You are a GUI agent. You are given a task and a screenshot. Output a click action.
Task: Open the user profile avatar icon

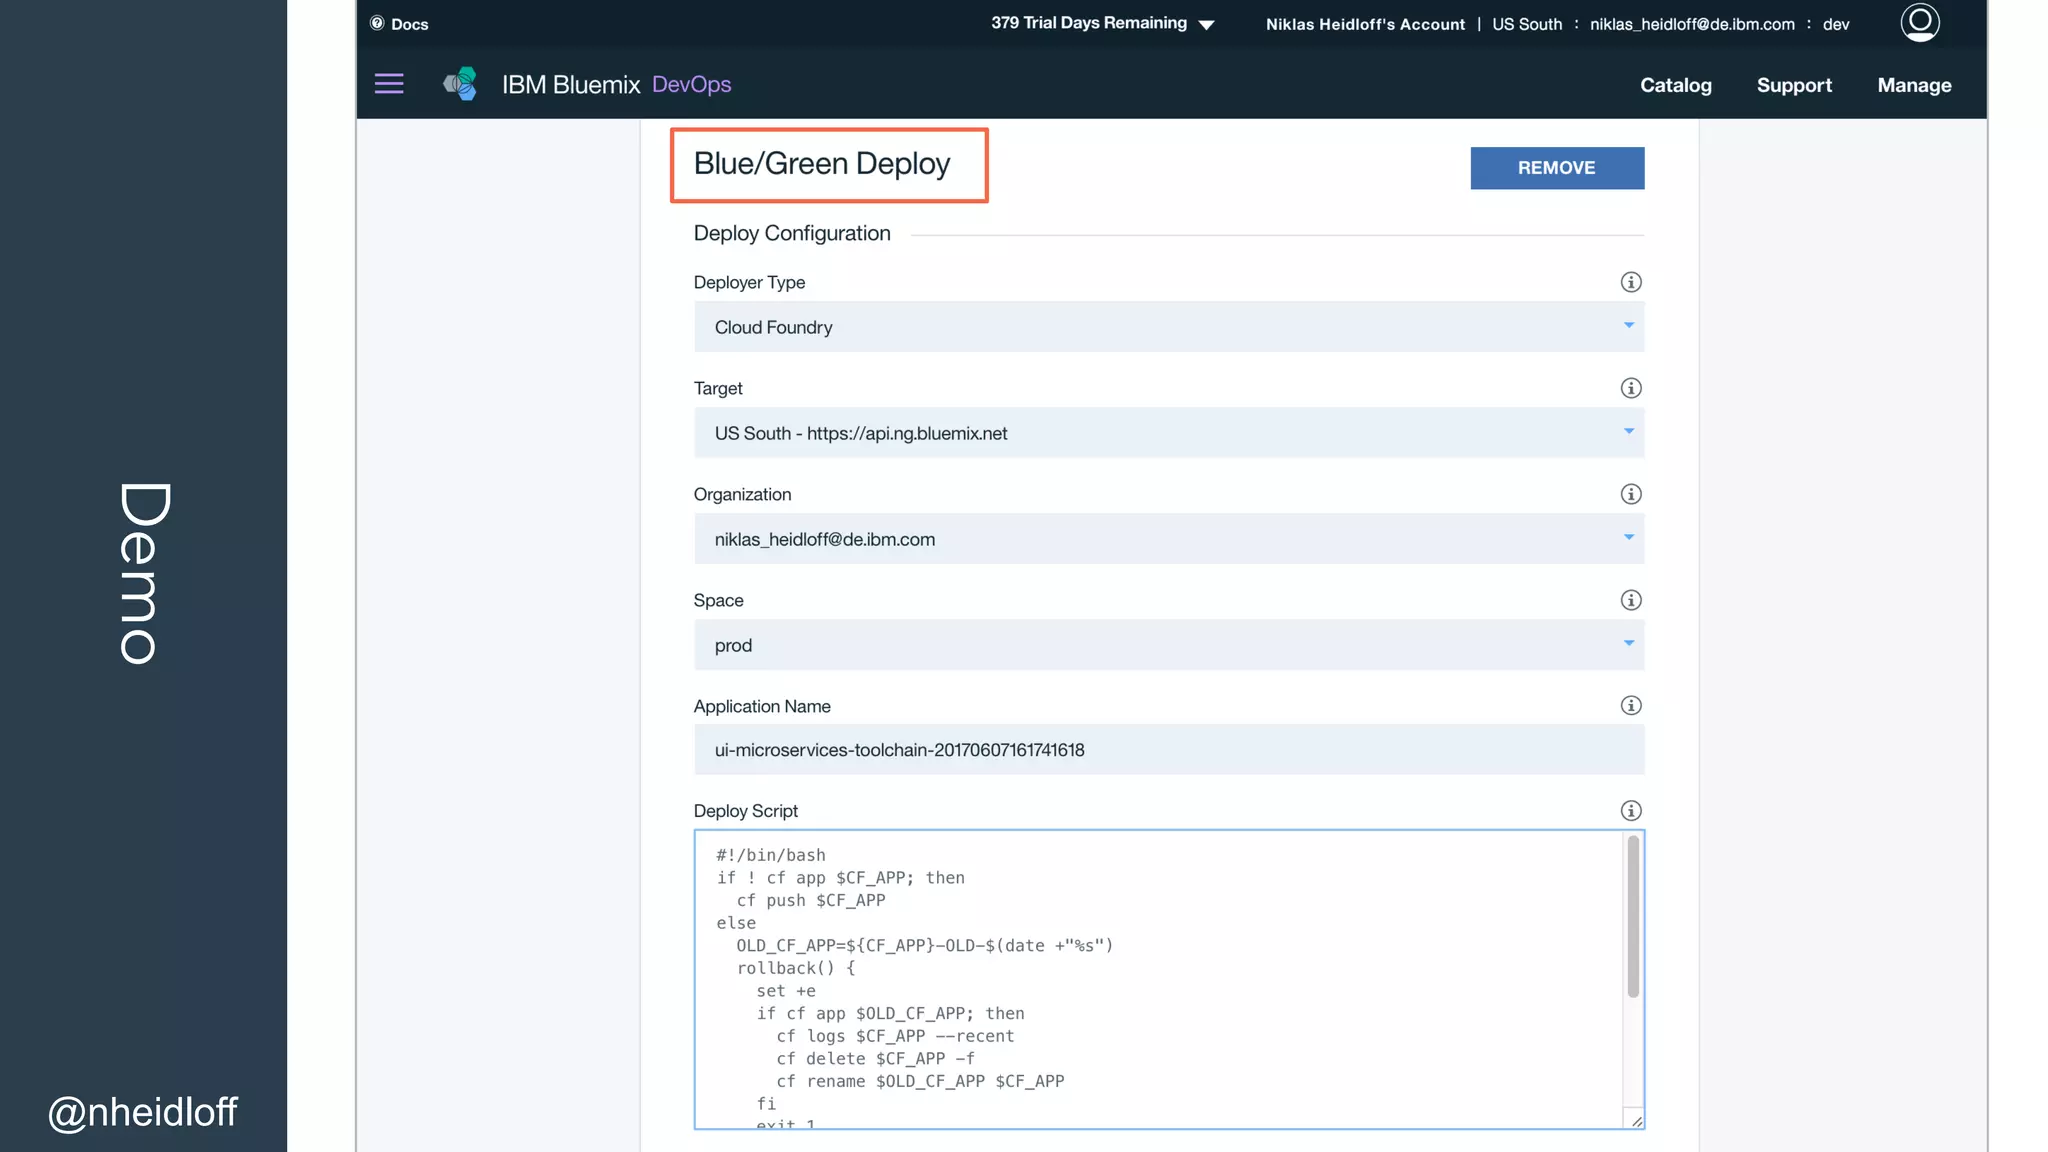click(1919, 22)
